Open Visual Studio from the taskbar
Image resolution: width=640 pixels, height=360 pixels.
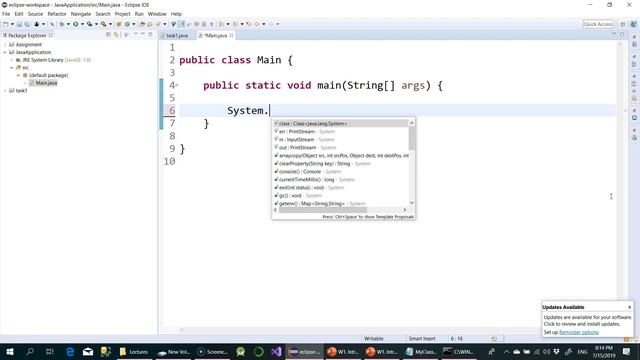click(276, 352)
